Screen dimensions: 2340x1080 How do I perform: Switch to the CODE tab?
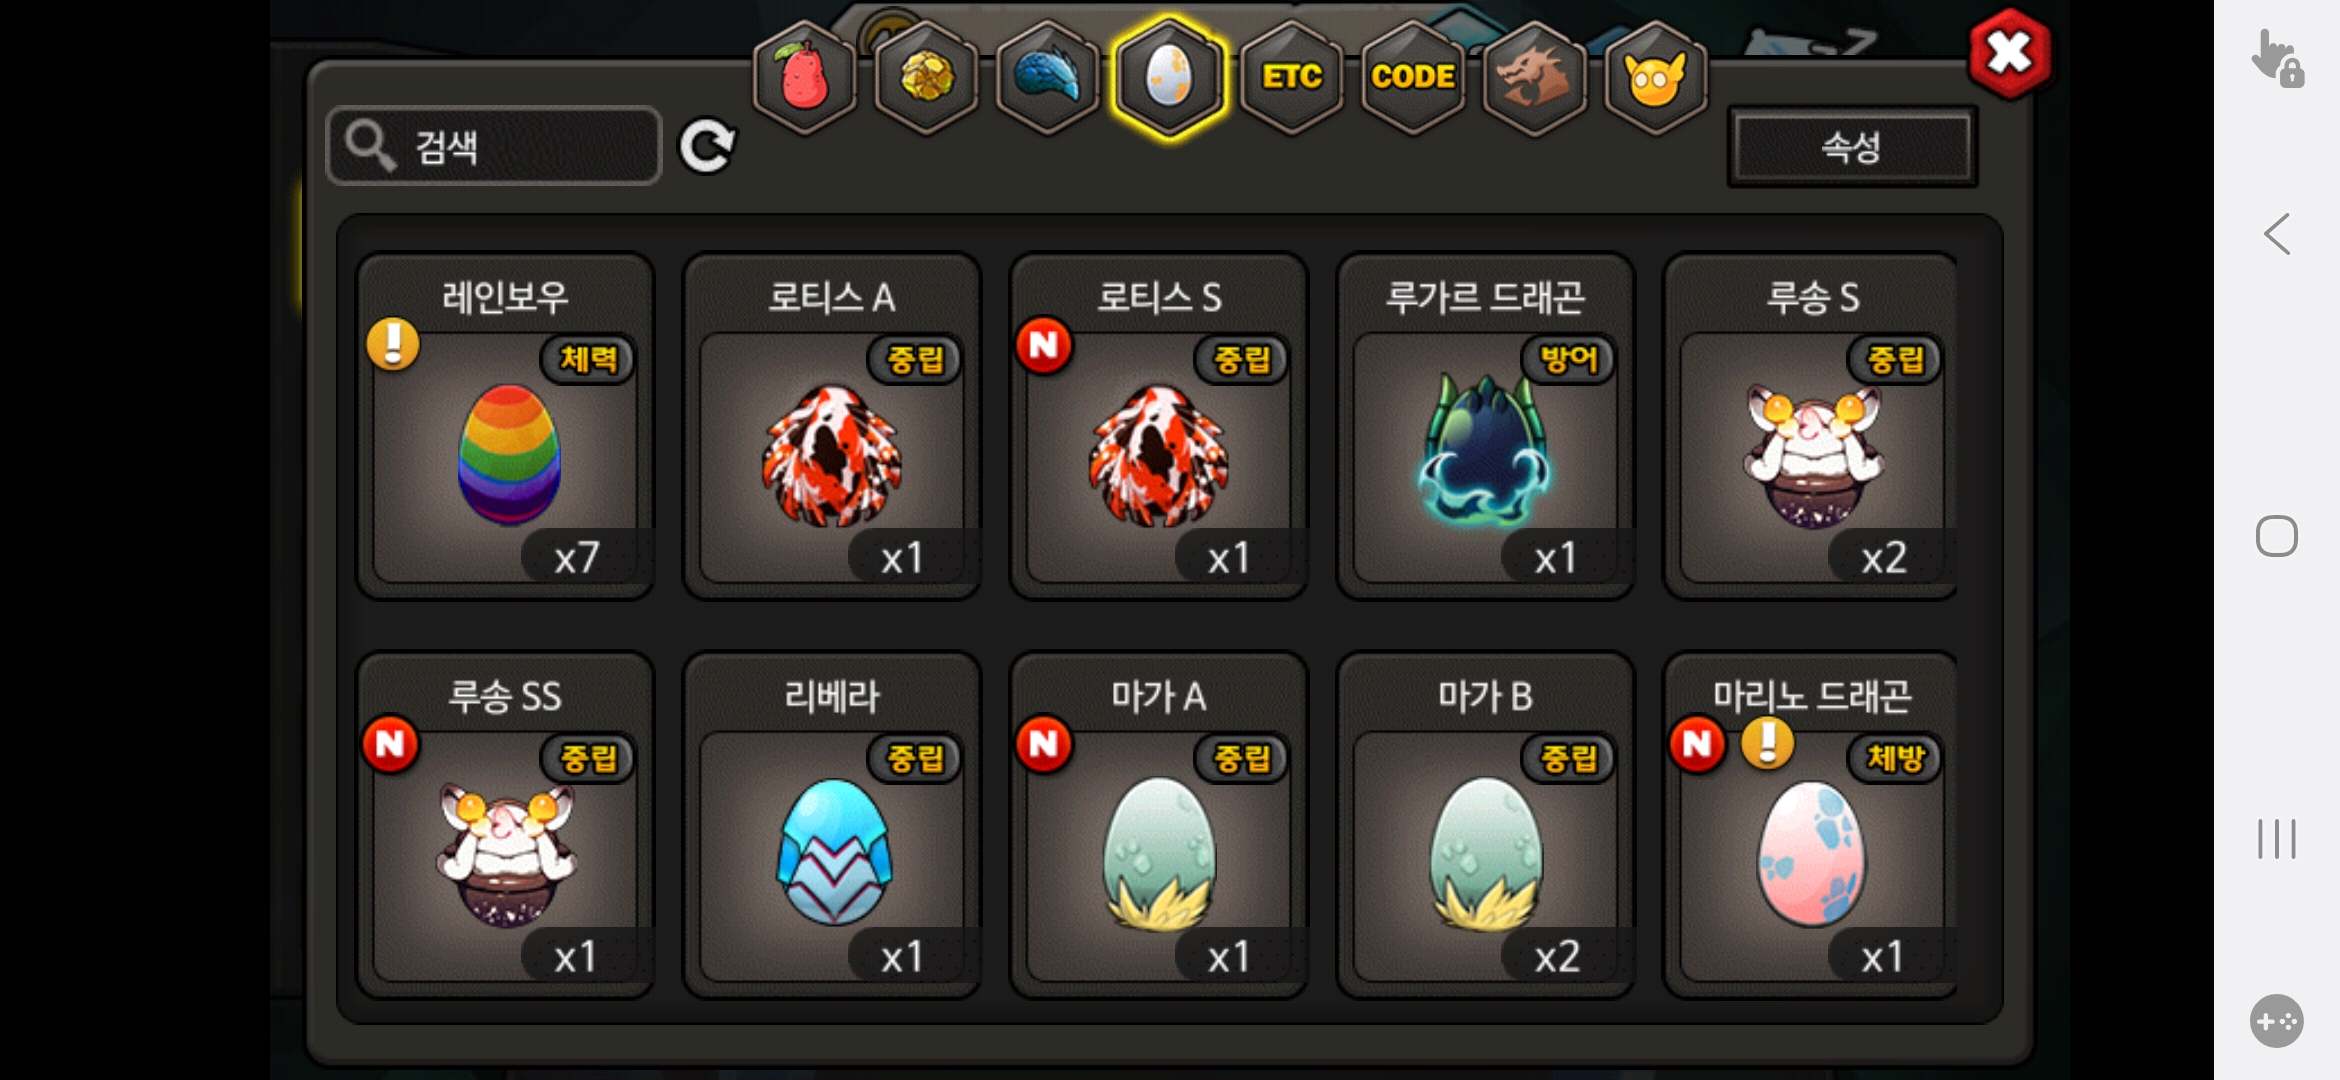1413,78
